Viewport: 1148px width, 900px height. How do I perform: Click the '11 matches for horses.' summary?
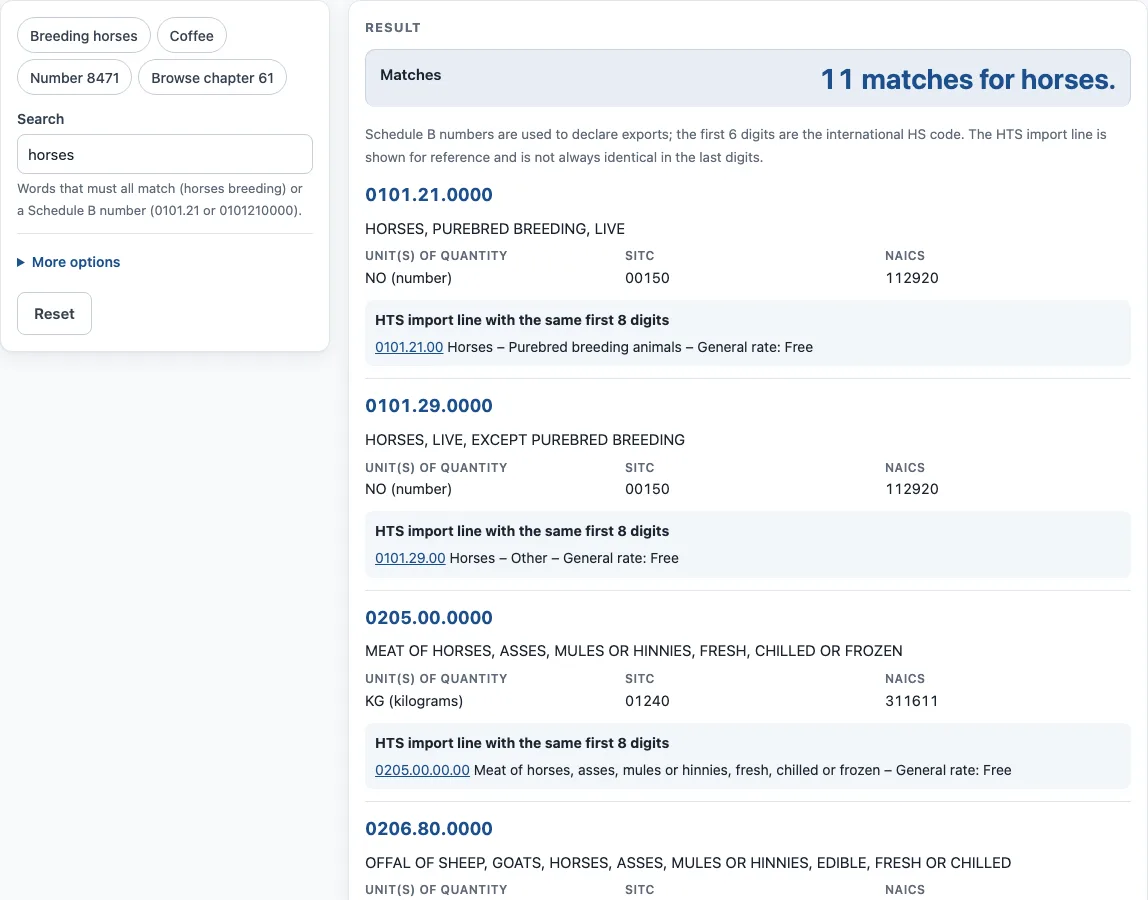point(968,79)
